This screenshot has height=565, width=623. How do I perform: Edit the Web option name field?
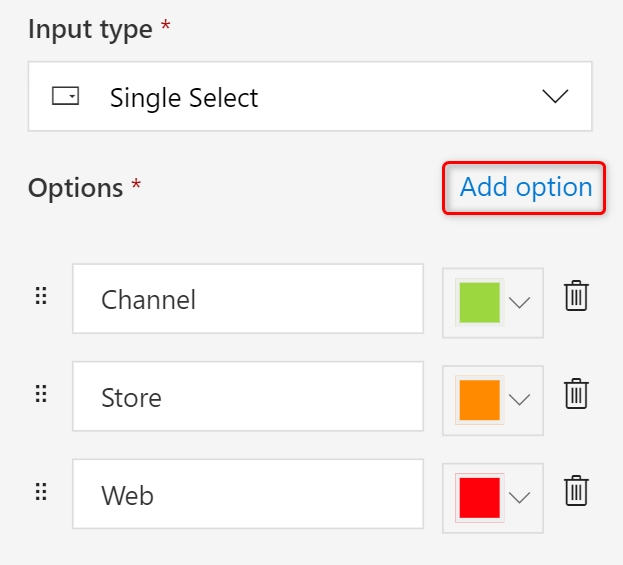click(247, 494)
